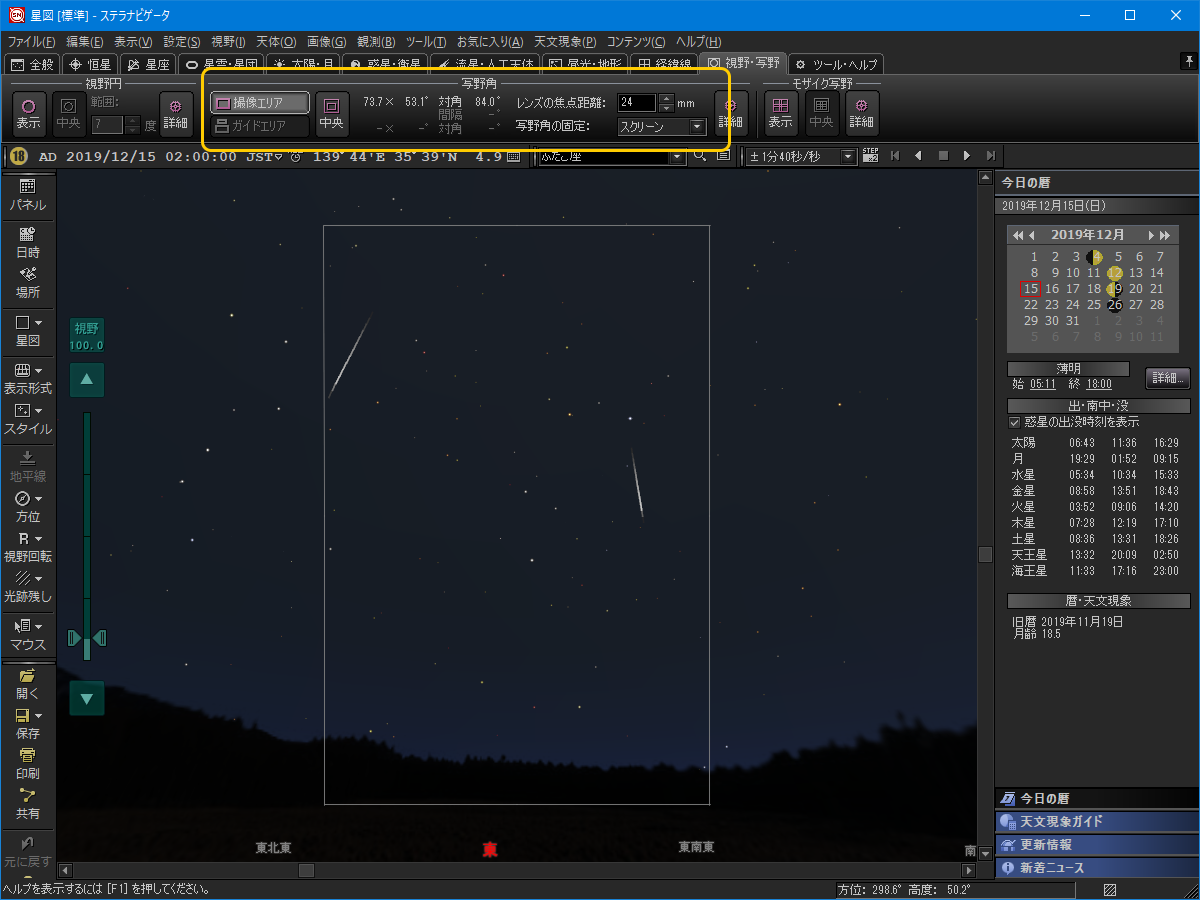Go to next year in calendar
Image resolution: width=1200 pixels, height=900 pixels.
tap(1165, 235)
